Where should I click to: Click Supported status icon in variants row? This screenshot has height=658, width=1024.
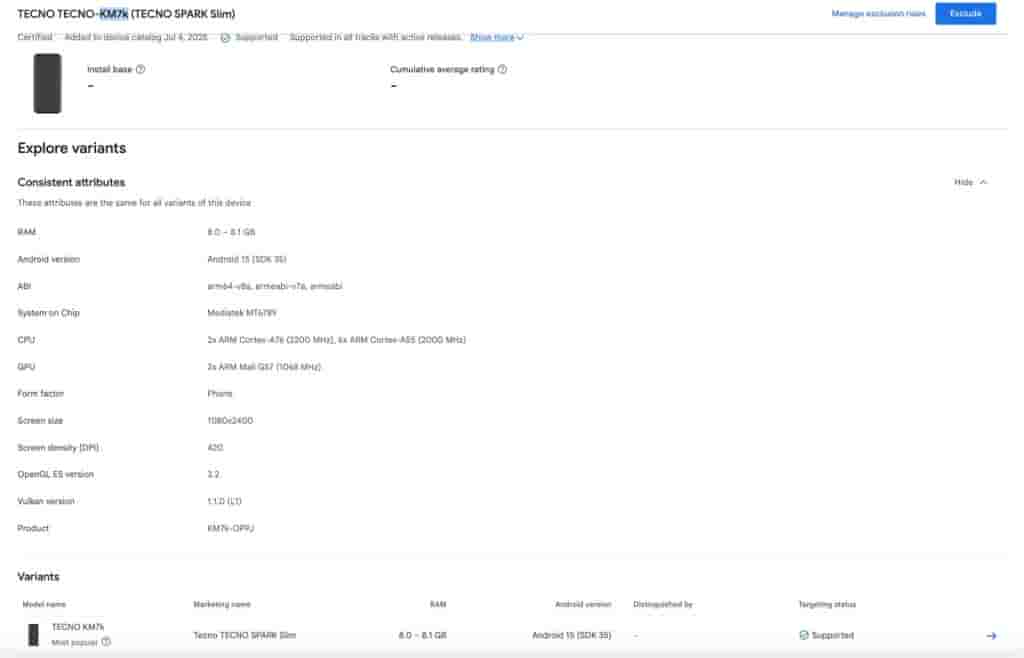(x=804, y=635)
